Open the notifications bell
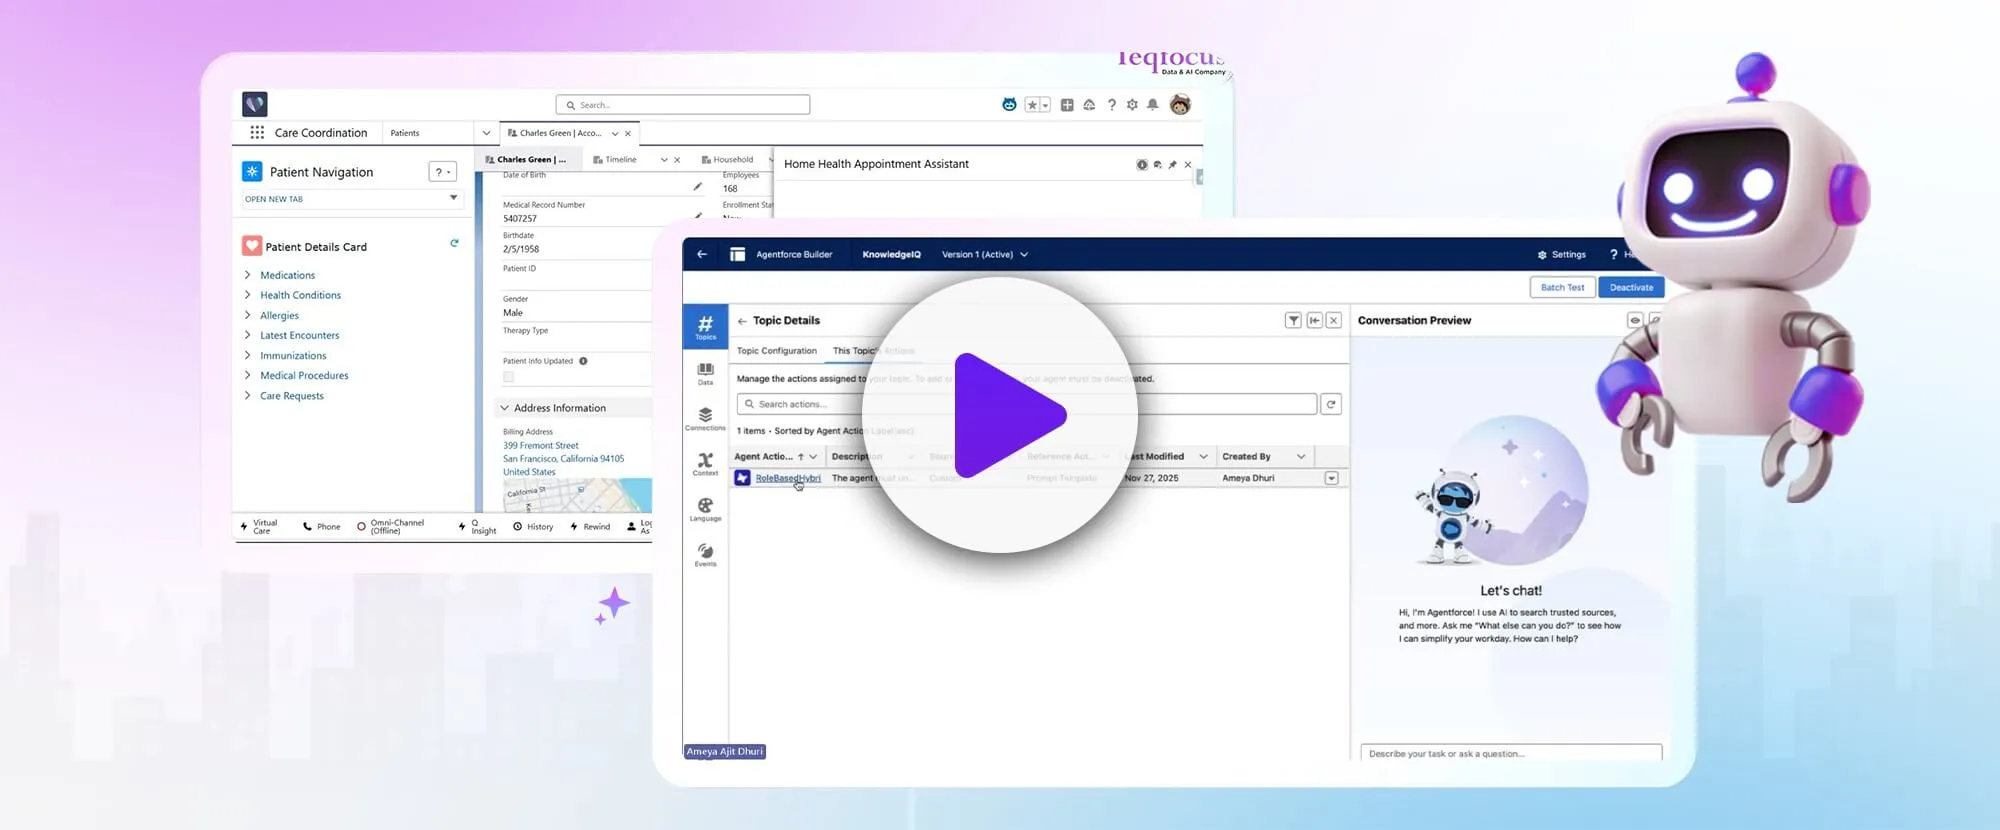Viewport: 2000px width, 830px height. click(x=1153, y=105)
